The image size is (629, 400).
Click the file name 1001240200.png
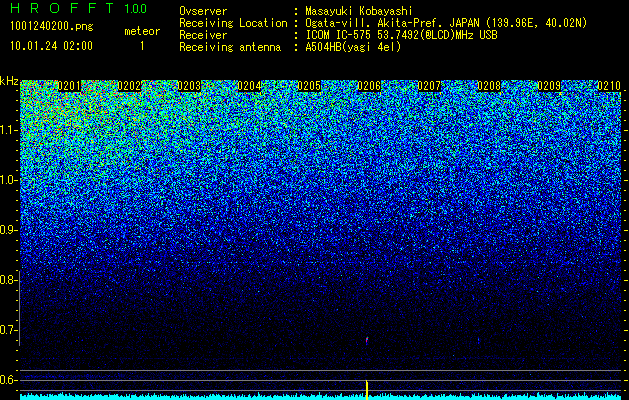click(52, 27)
